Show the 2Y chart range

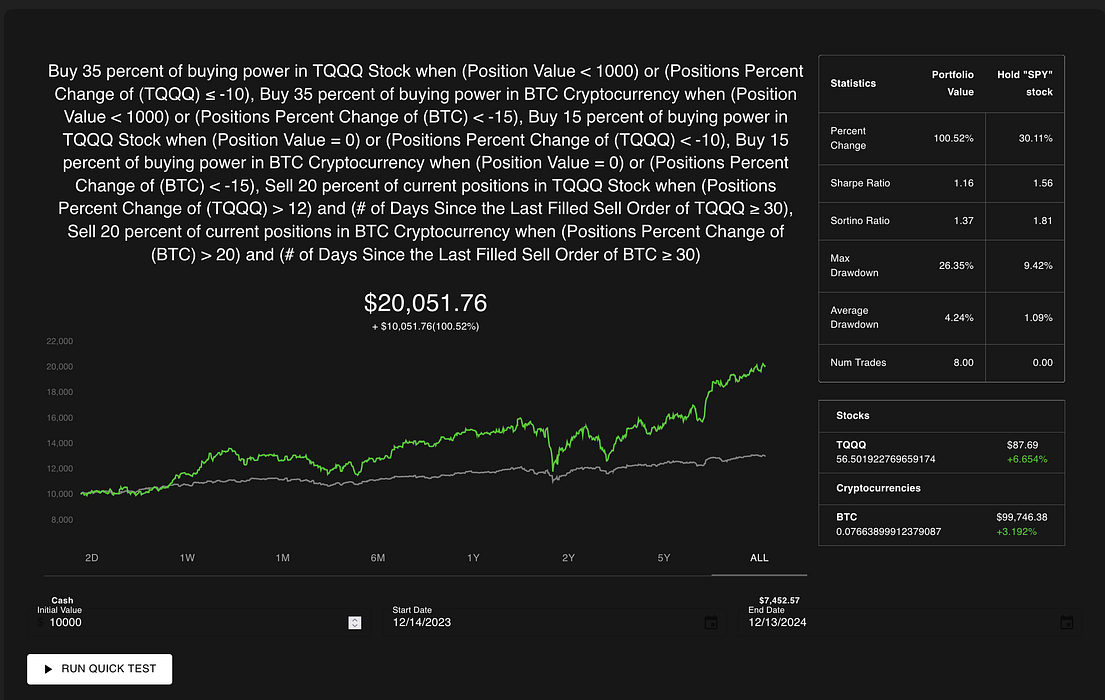569,558
